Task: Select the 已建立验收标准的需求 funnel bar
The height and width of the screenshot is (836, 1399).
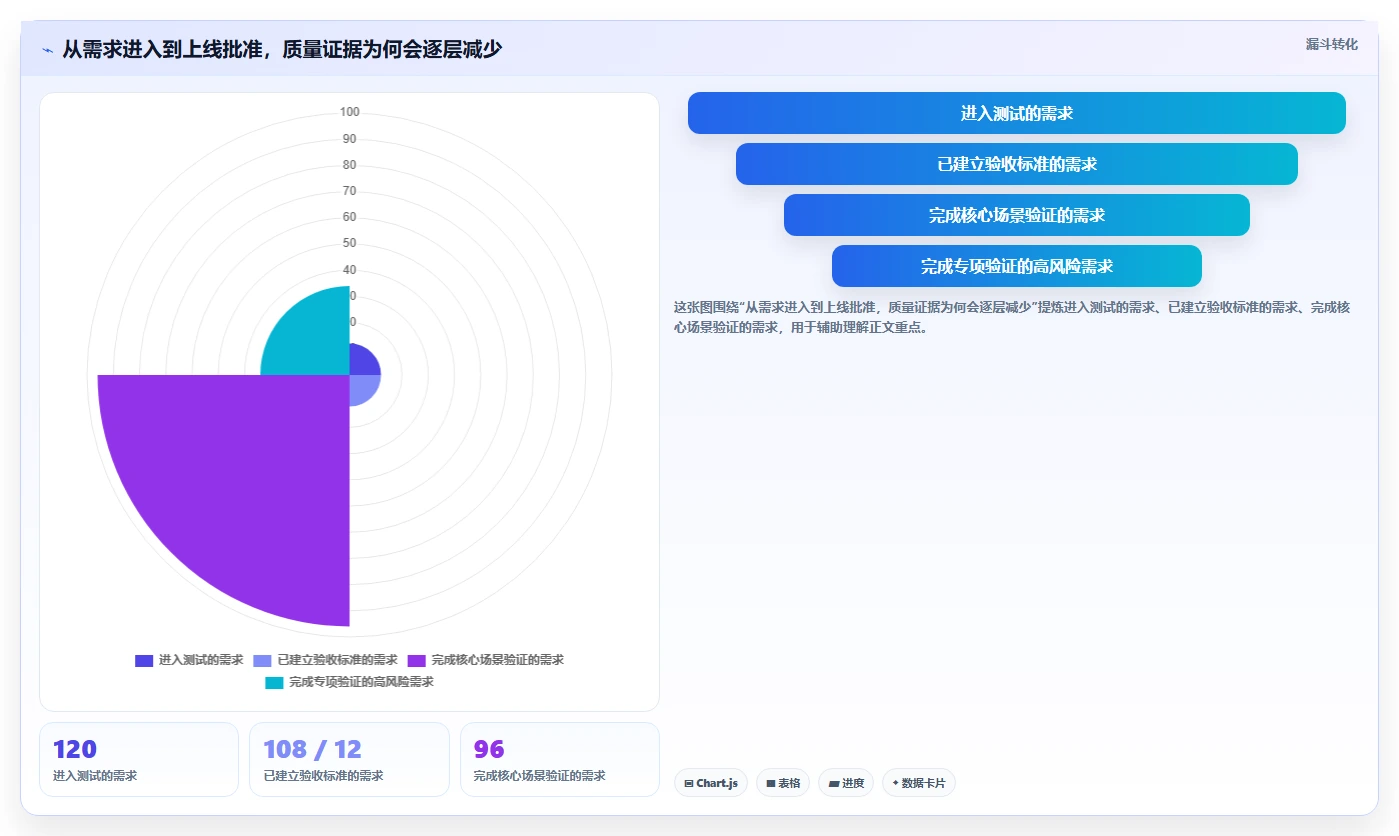Action: [1016, 164]
